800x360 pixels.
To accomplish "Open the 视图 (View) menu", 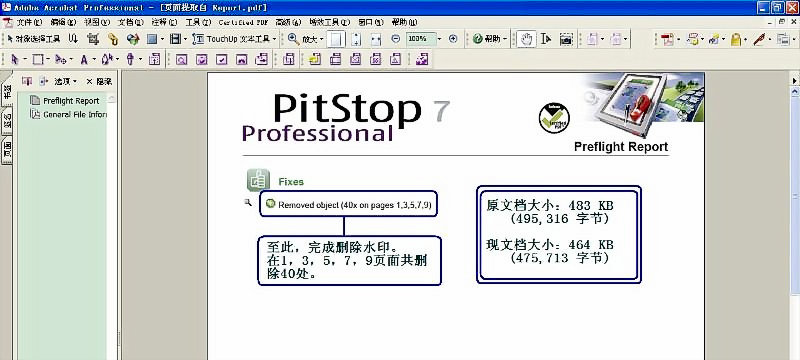I will click(97, 22).
